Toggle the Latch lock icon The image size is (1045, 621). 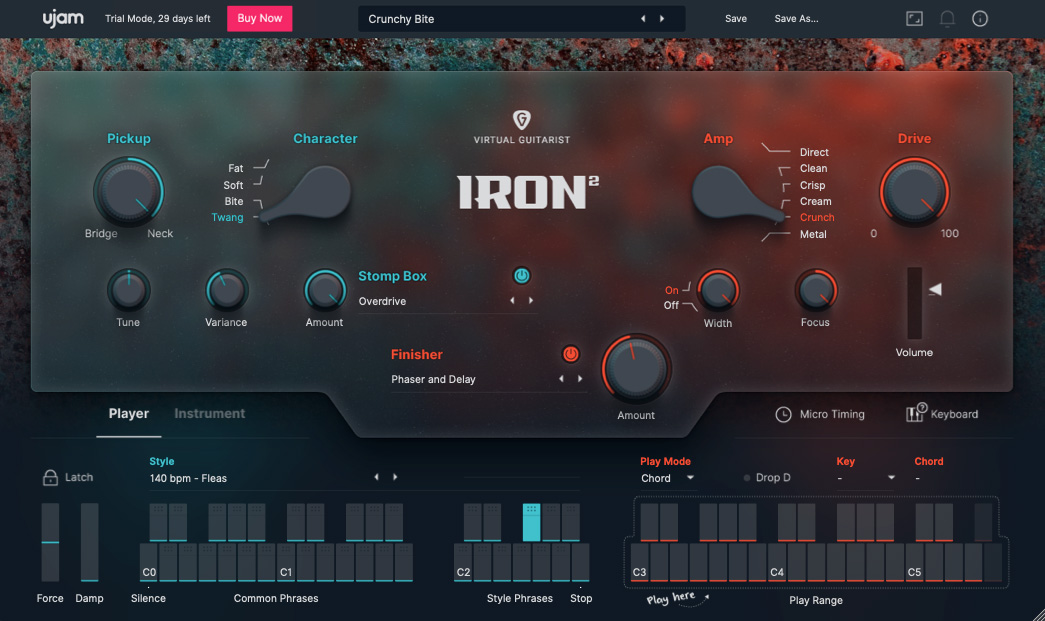tap(50, 477)
